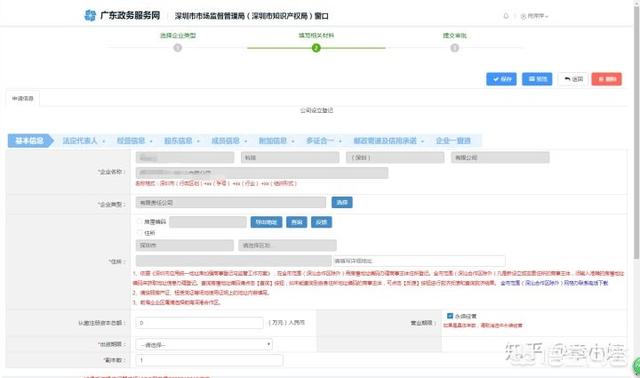Click the blue save button with checkmark
The width and height of the screenshot is (640, 378).
tap(501, 79)
